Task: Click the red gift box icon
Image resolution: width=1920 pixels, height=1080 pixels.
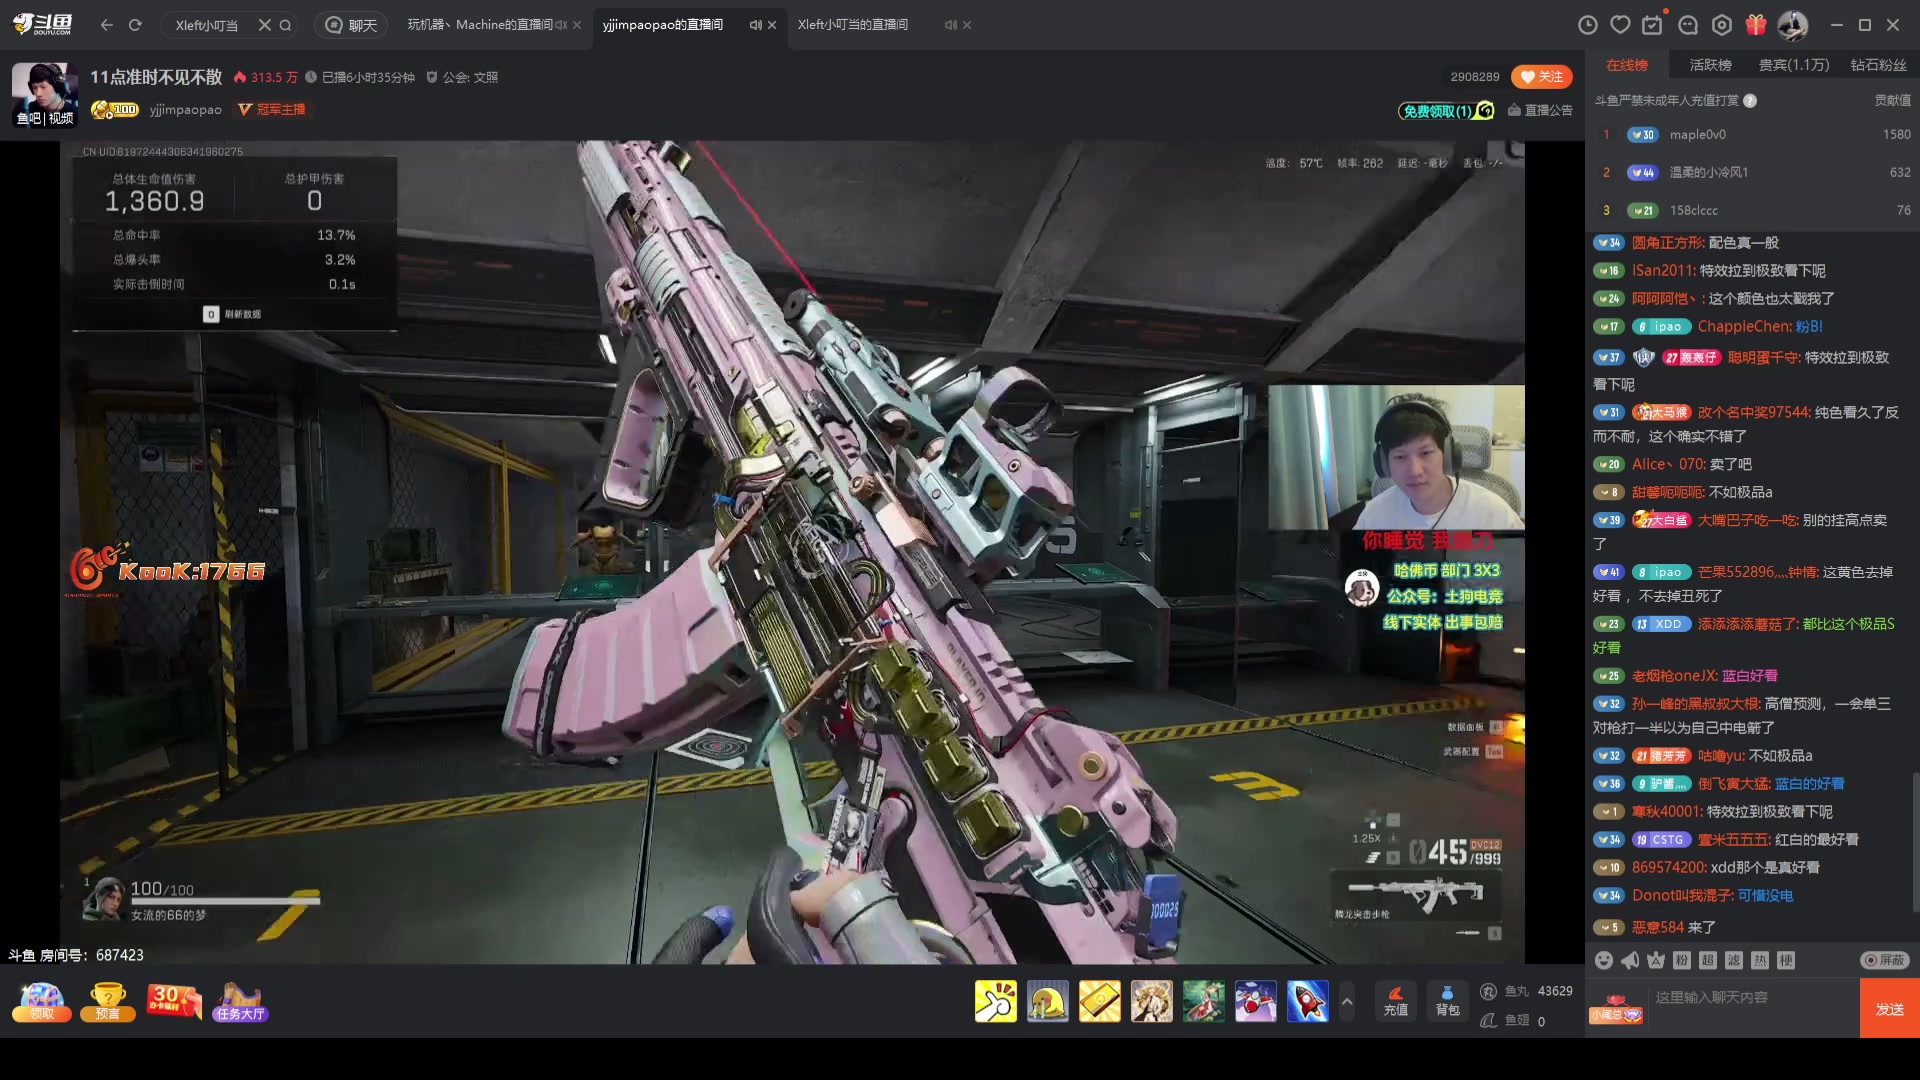Action: tap(1756, 25)
